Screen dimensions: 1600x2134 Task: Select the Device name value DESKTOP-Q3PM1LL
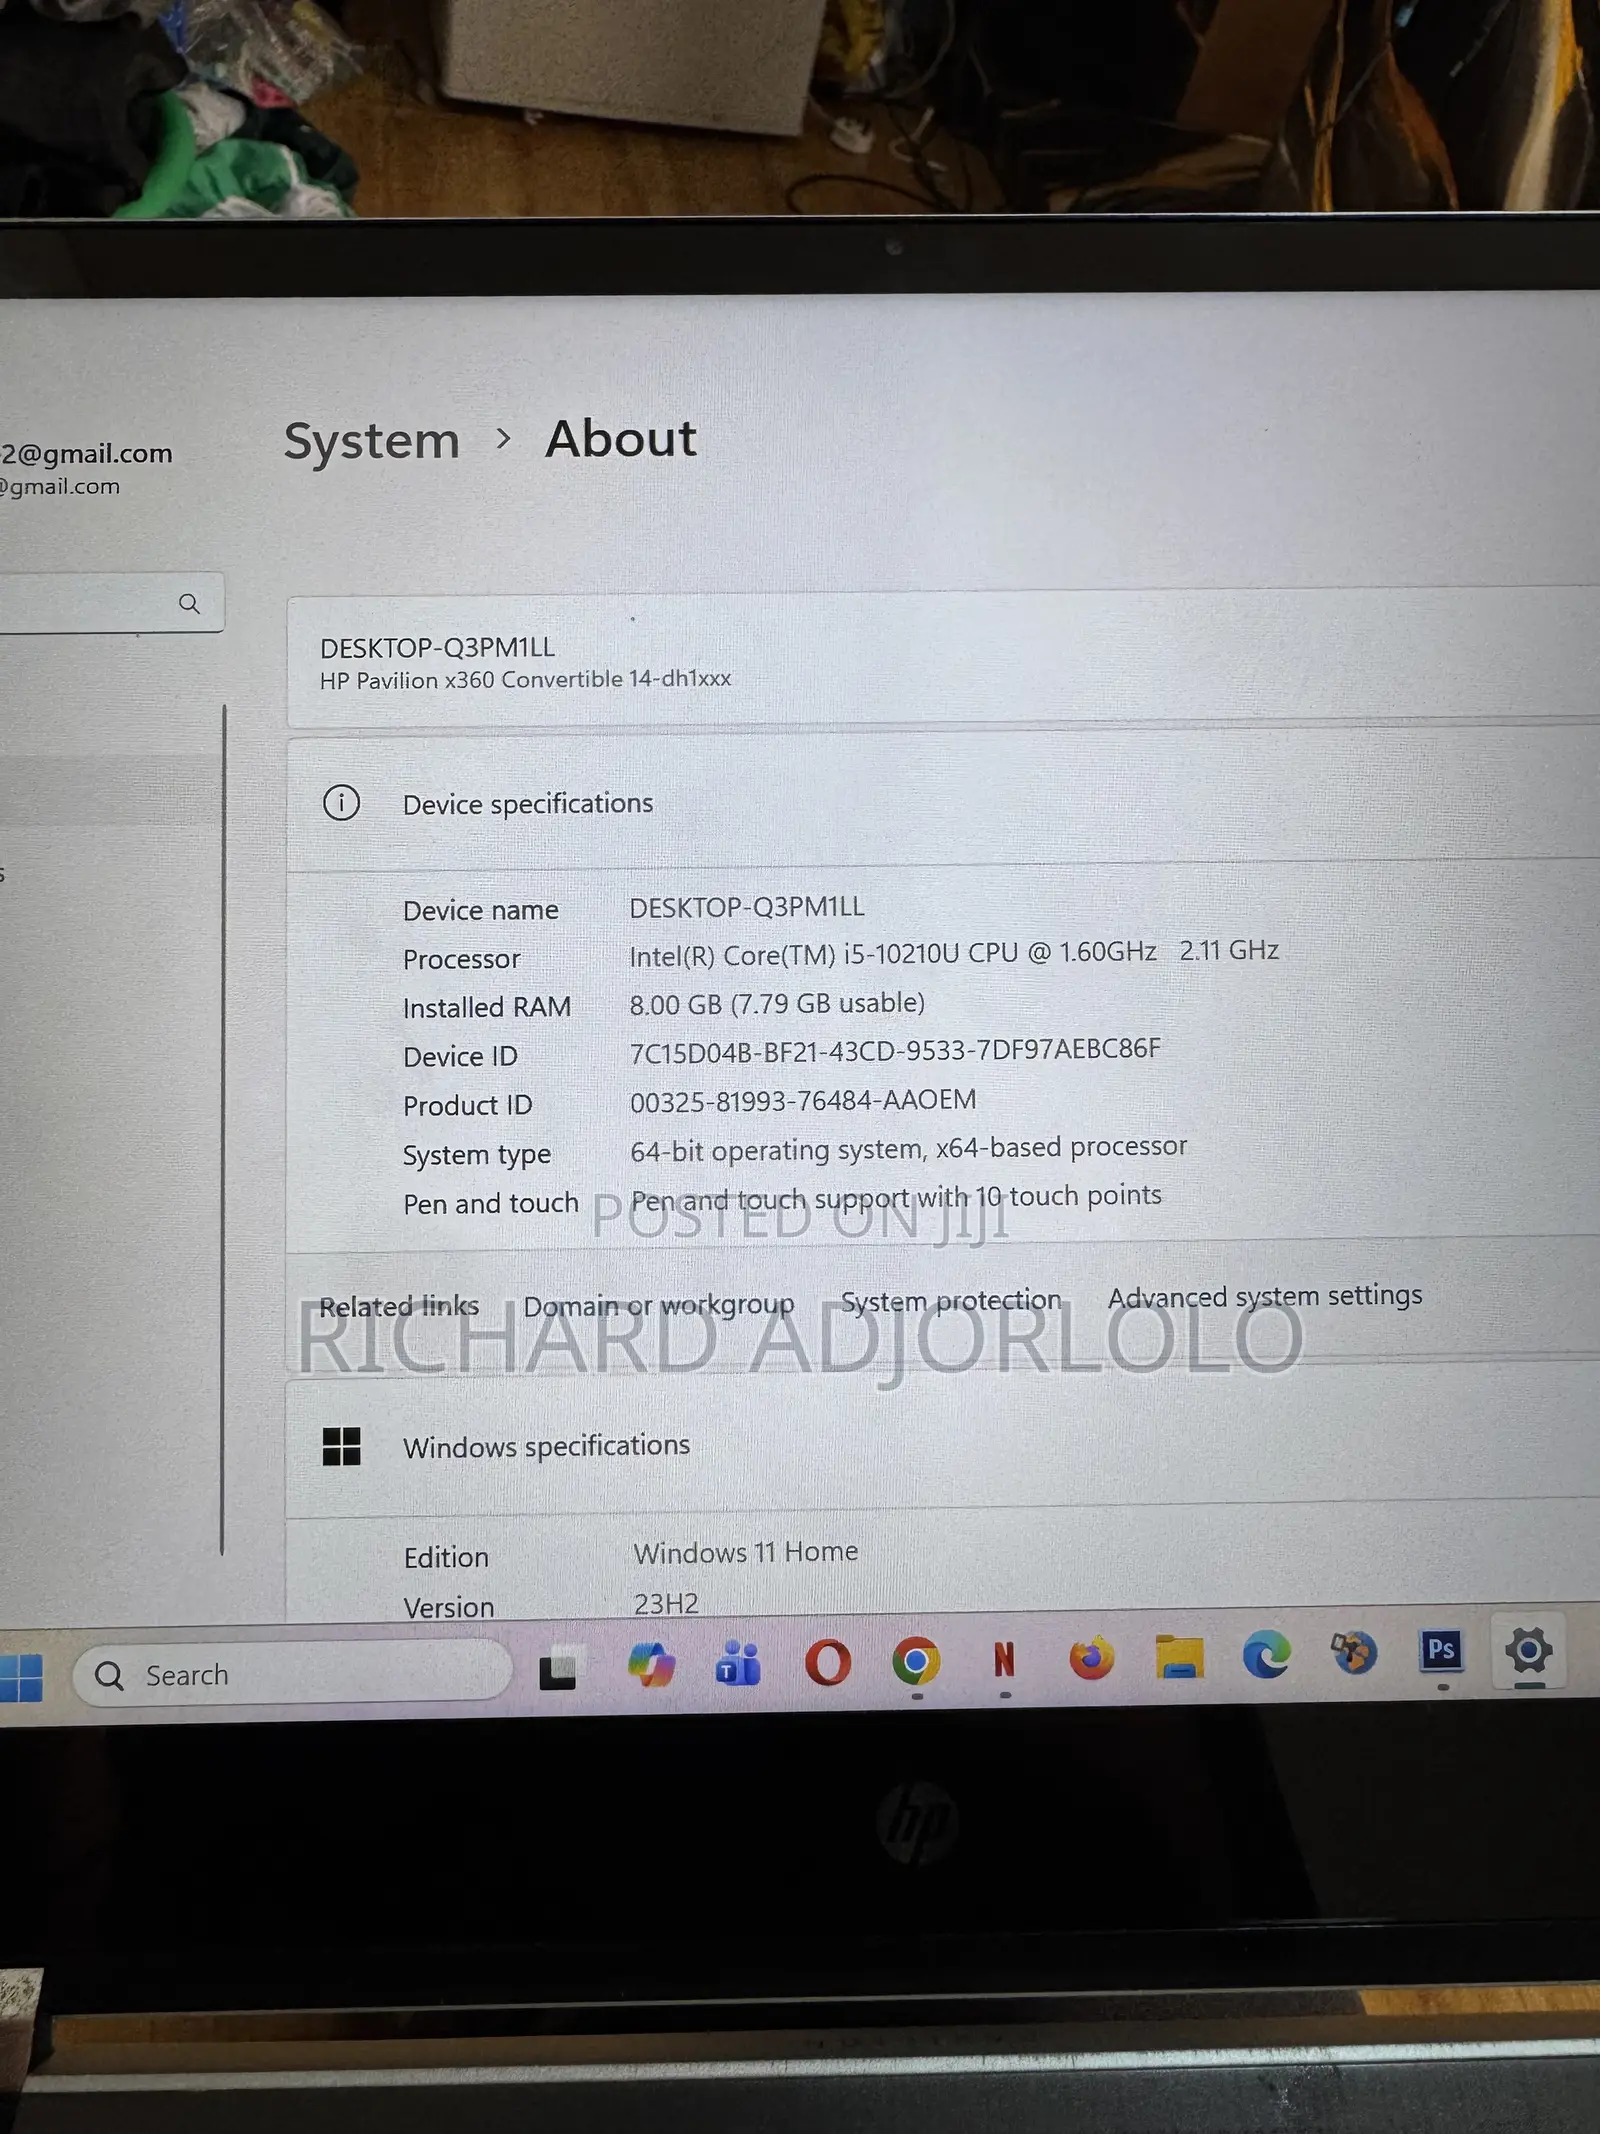747,907
